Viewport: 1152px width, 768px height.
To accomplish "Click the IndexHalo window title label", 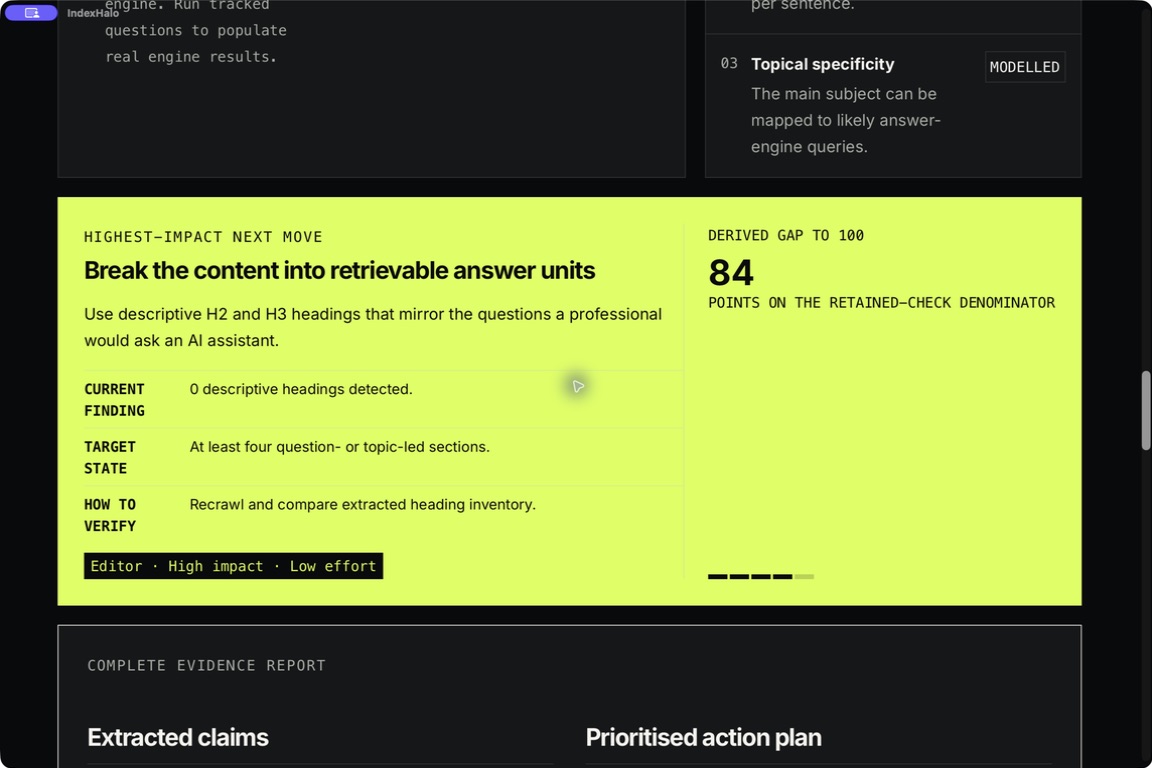I will point(93,13).
